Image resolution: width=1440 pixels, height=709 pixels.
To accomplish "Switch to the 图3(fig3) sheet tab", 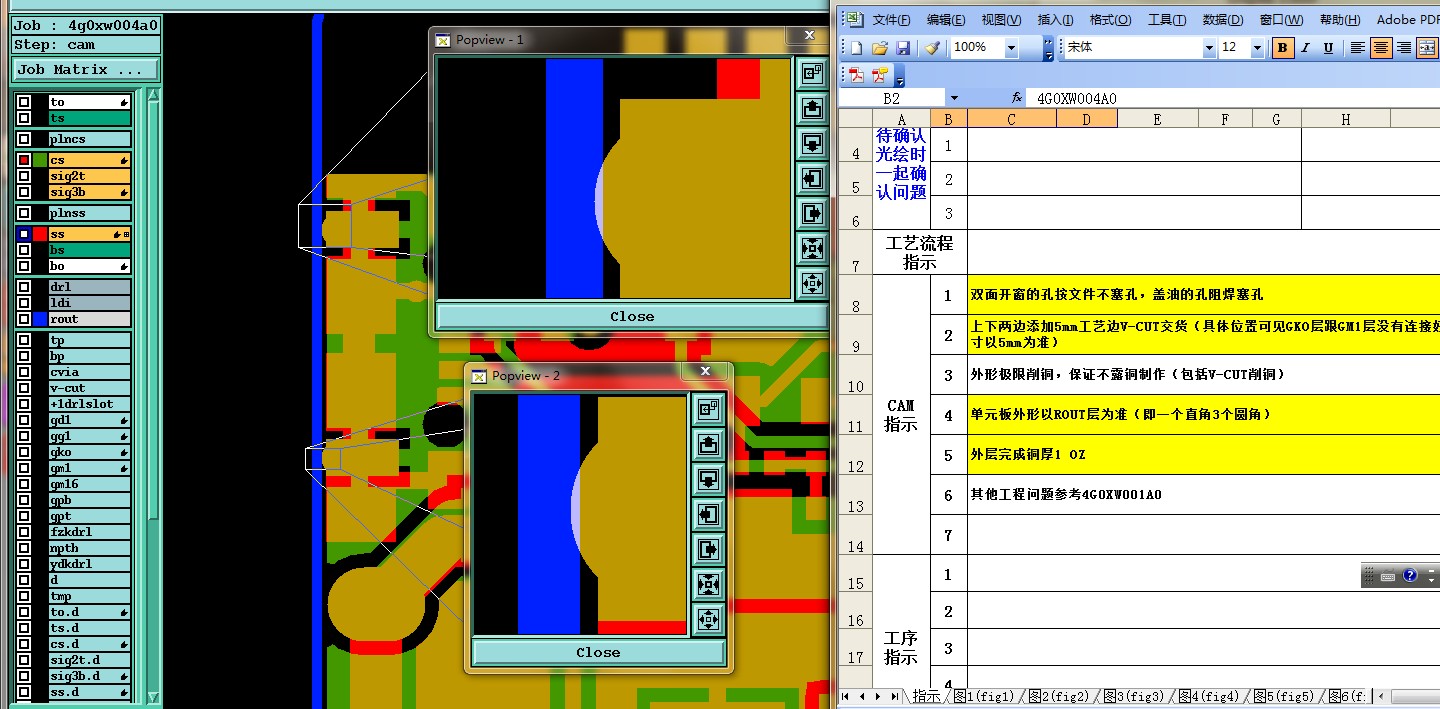I will [1133, 696].
